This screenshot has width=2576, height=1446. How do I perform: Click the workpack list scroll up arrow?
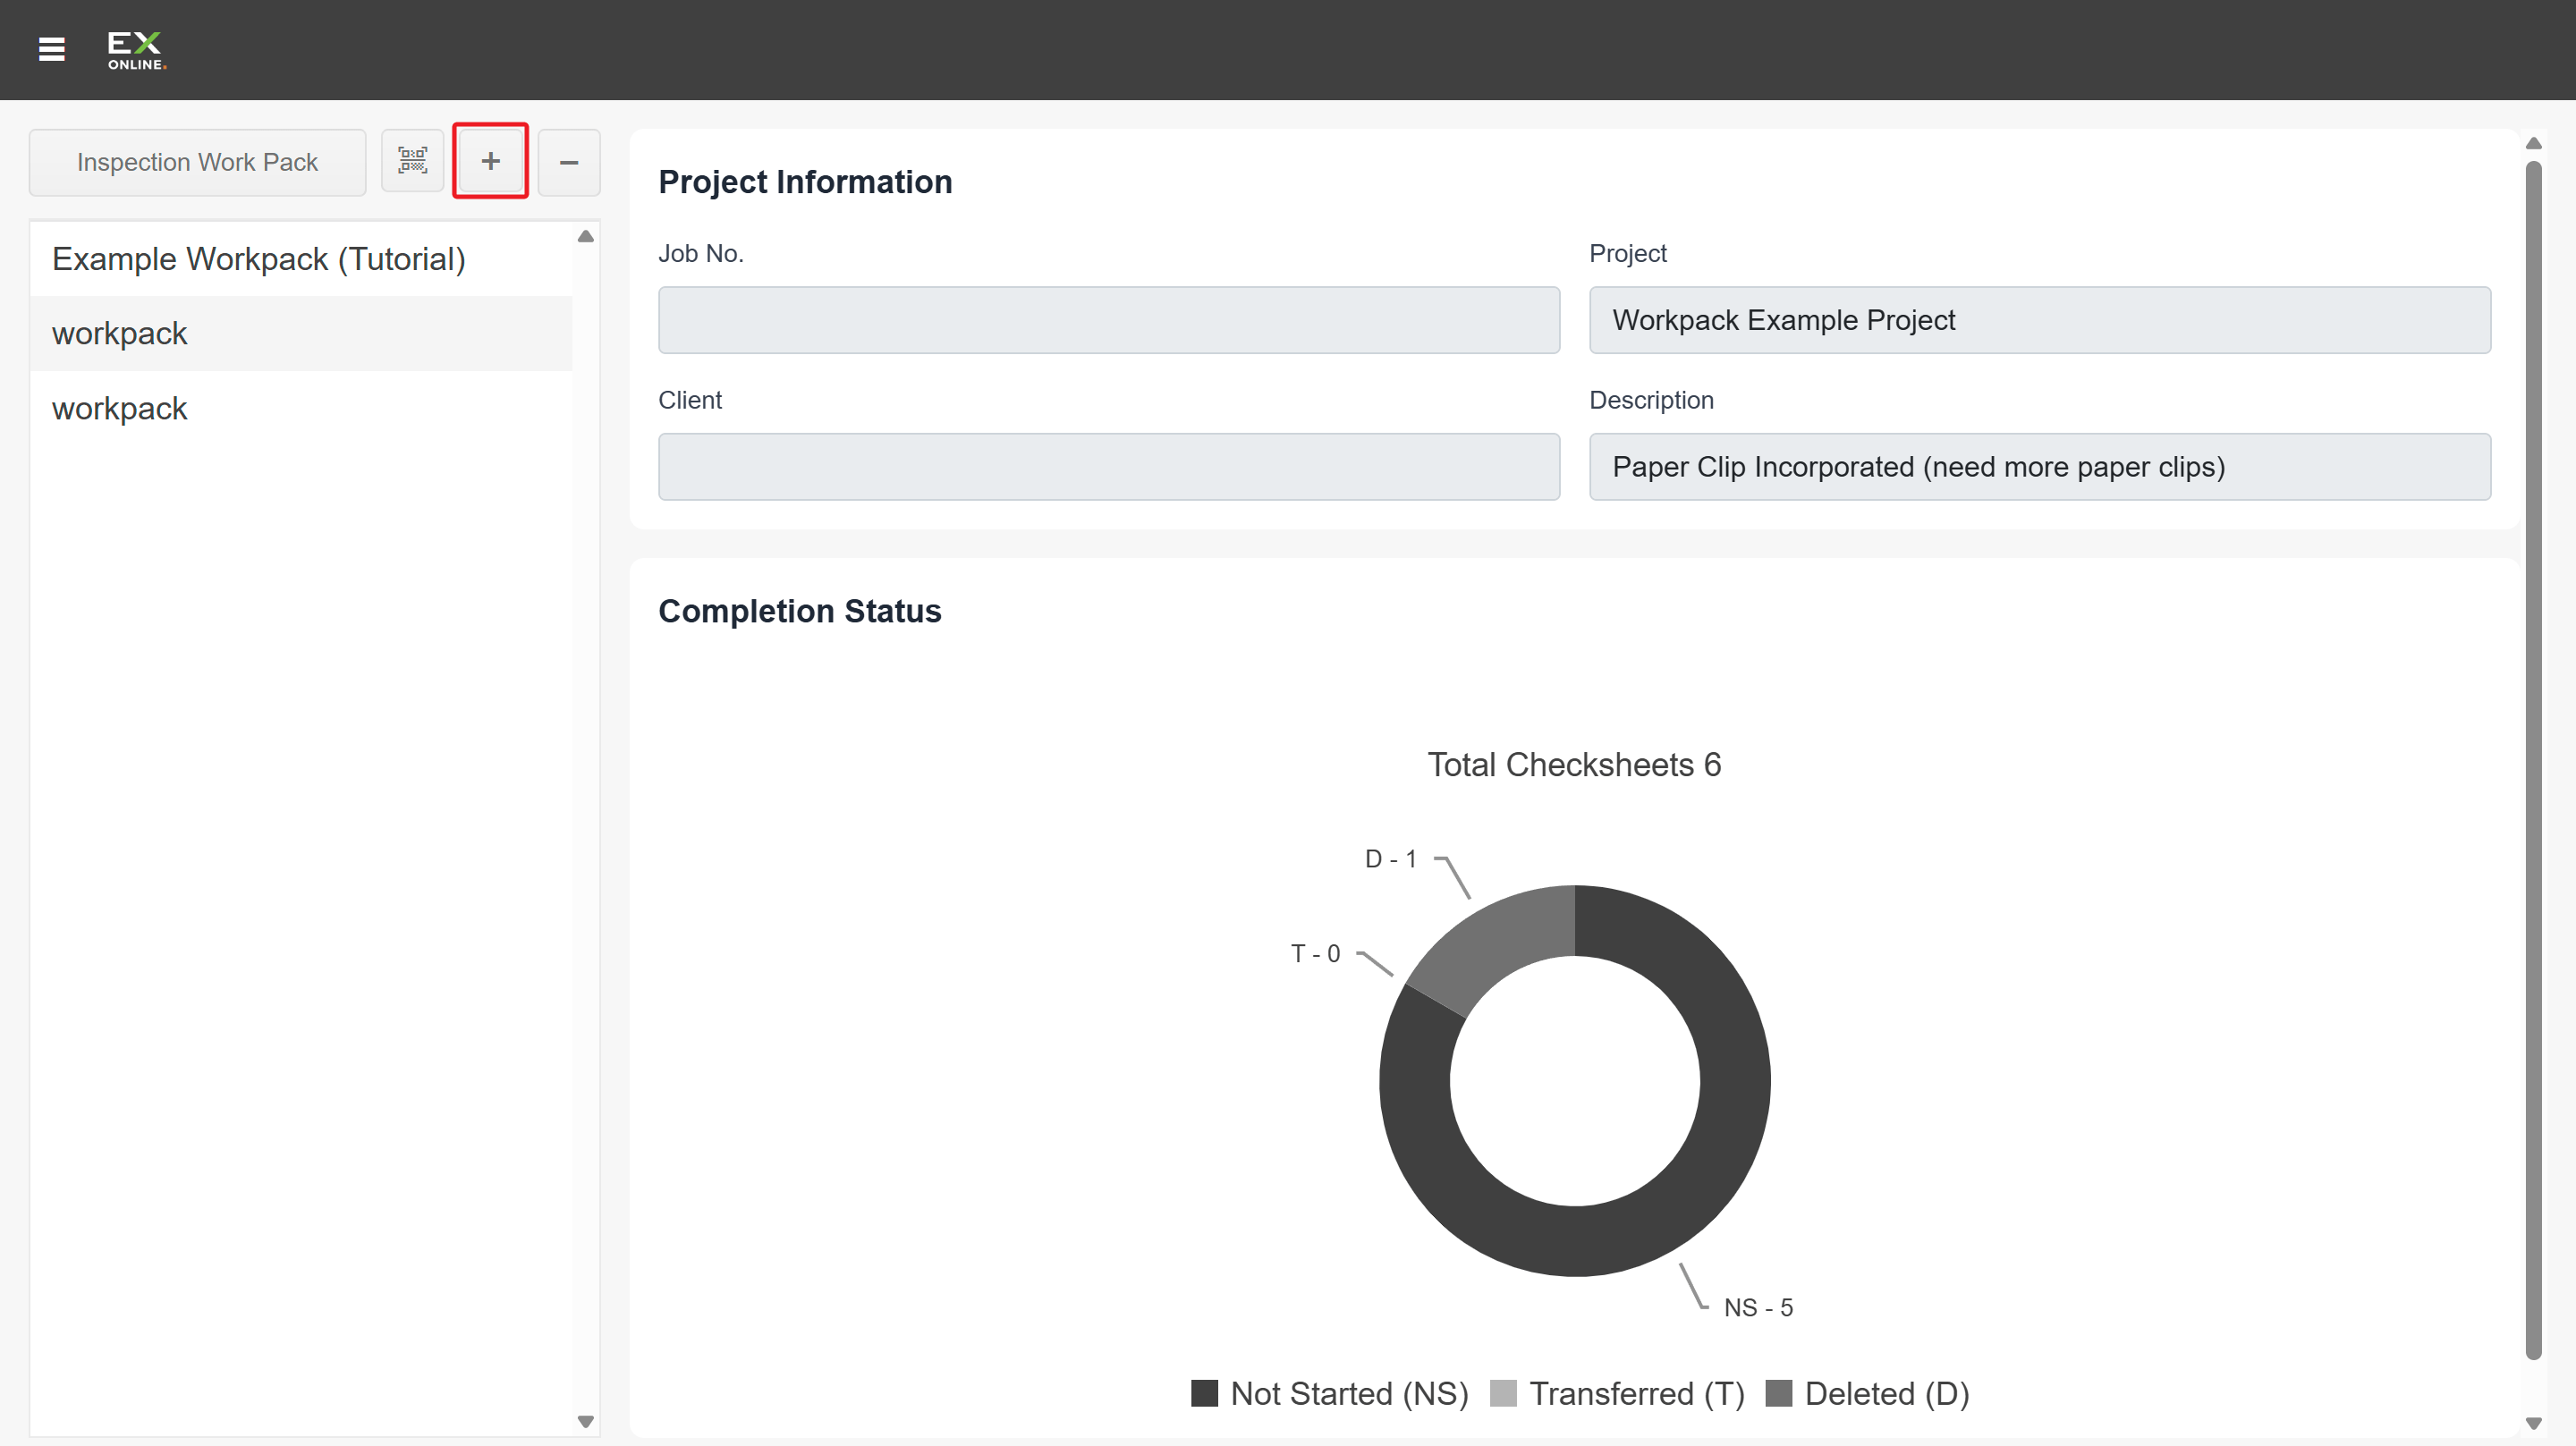click(586, 237)
